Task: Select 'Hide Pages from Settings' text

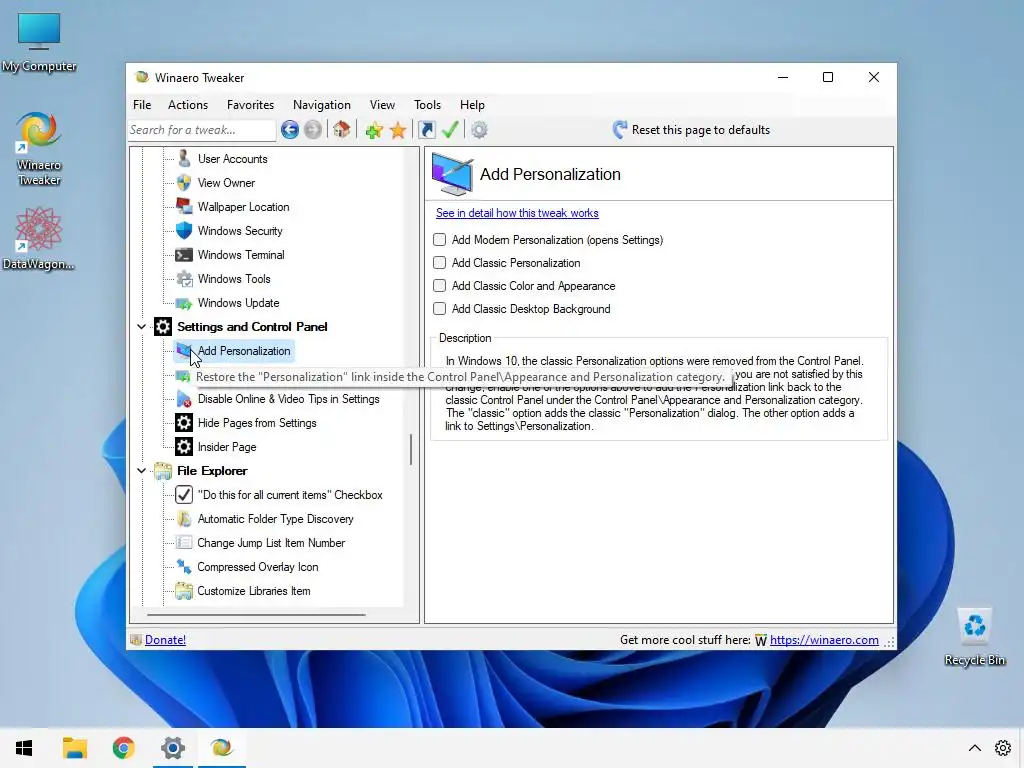Action: 257,423
